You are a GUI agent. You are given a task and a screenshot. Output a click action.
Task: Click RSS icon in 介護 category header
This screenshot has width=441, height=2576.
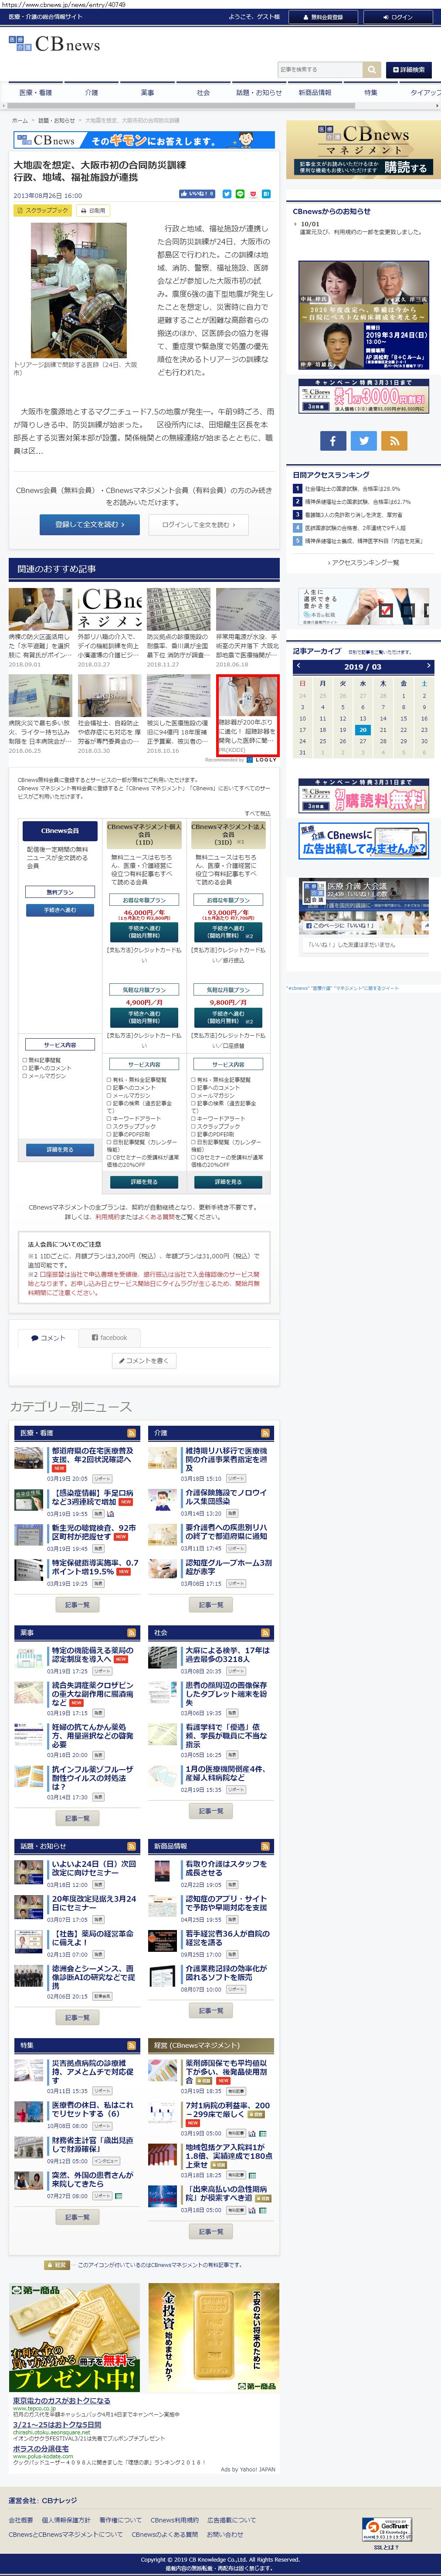(266, 1433)
